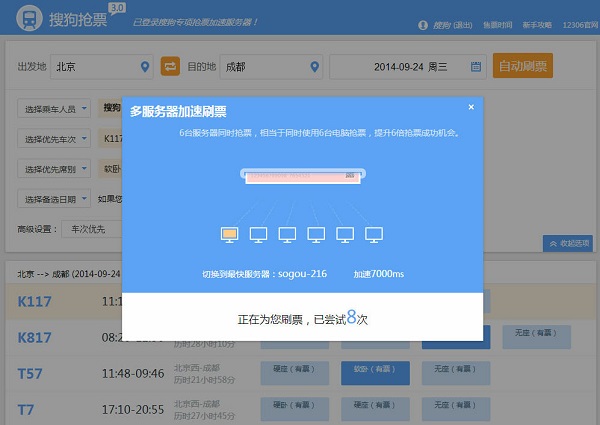Select train K117 in the list
This screenshot has height=425, width=600.
point(34,302)
